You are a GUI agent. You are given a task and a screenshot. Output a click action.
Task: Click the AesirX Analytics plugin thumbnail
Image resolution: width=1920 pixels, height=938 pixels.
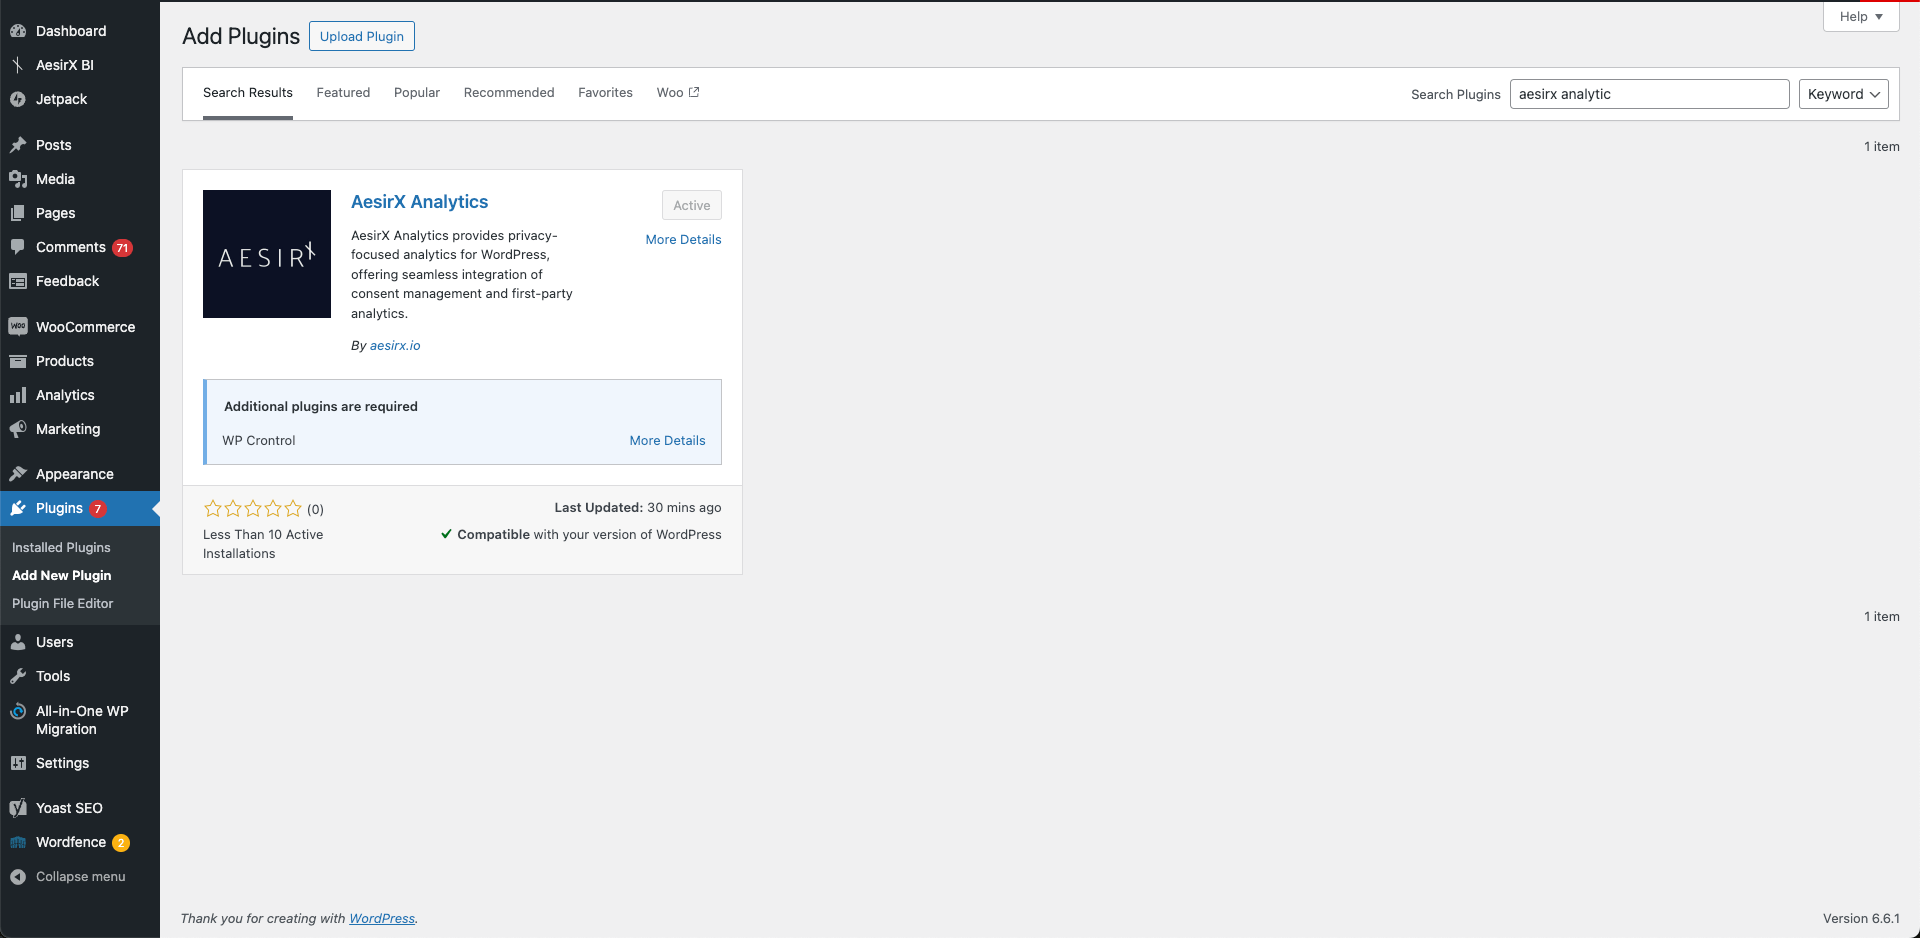[x=266, y=254]
